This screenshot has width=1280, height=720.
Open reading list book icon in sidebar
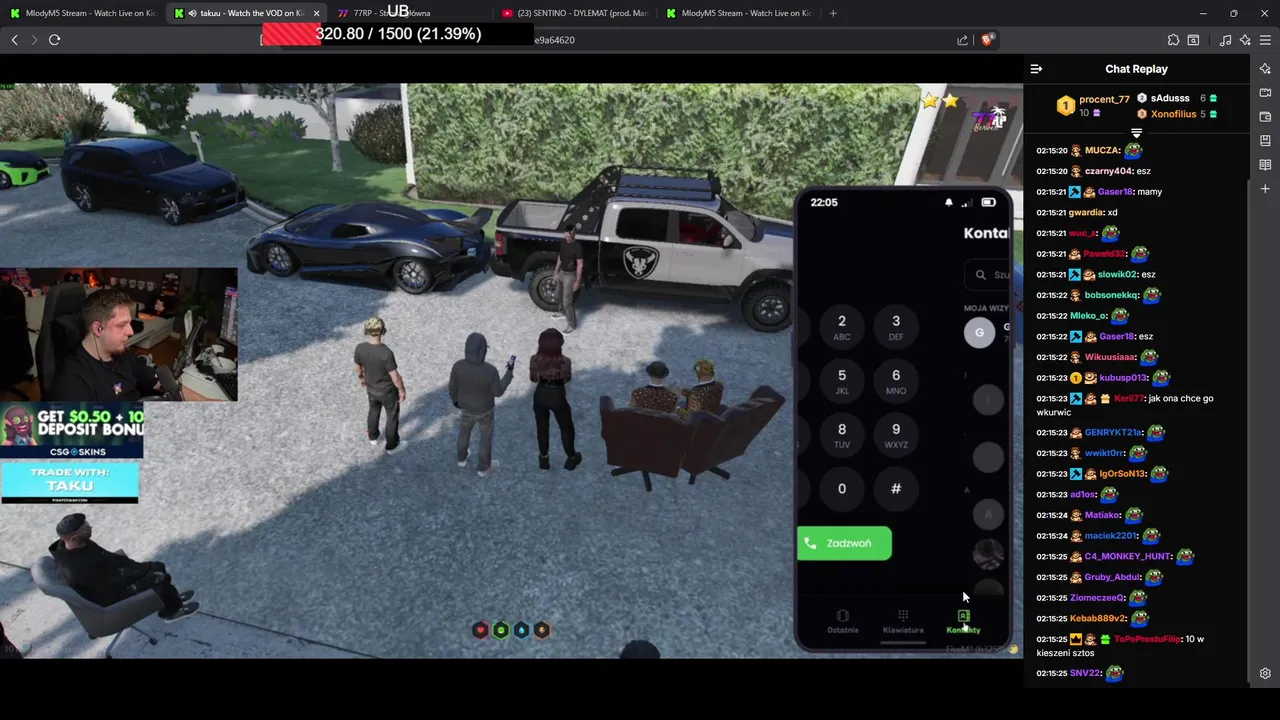(1265, 165)
